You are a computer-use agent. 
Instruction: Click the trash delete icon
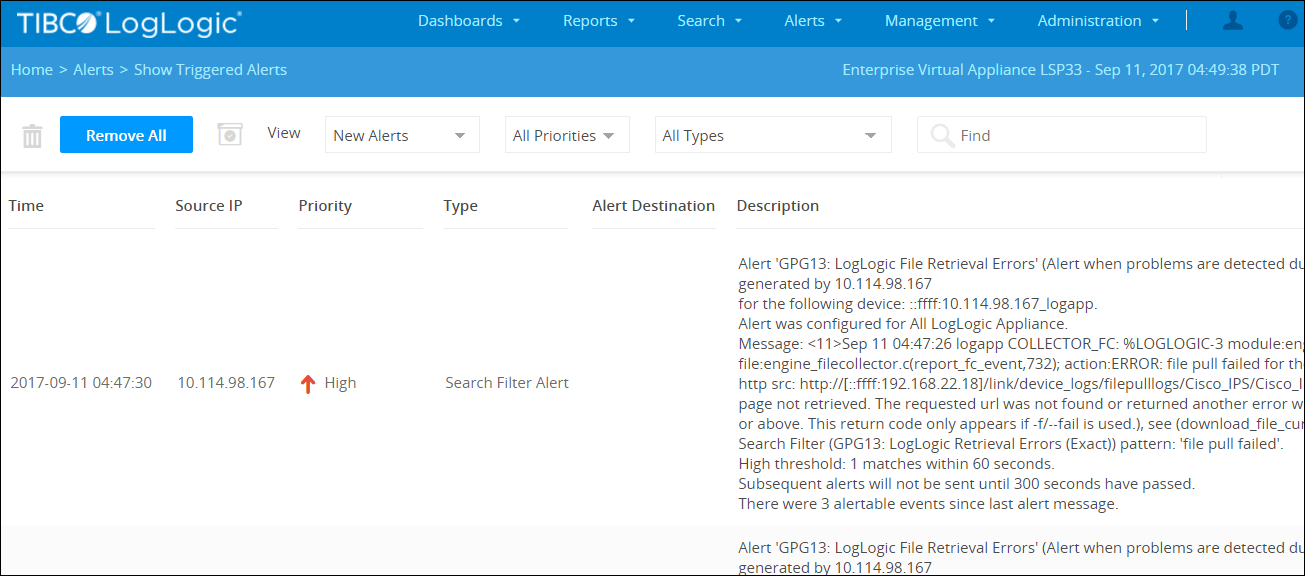click(33, 136)
